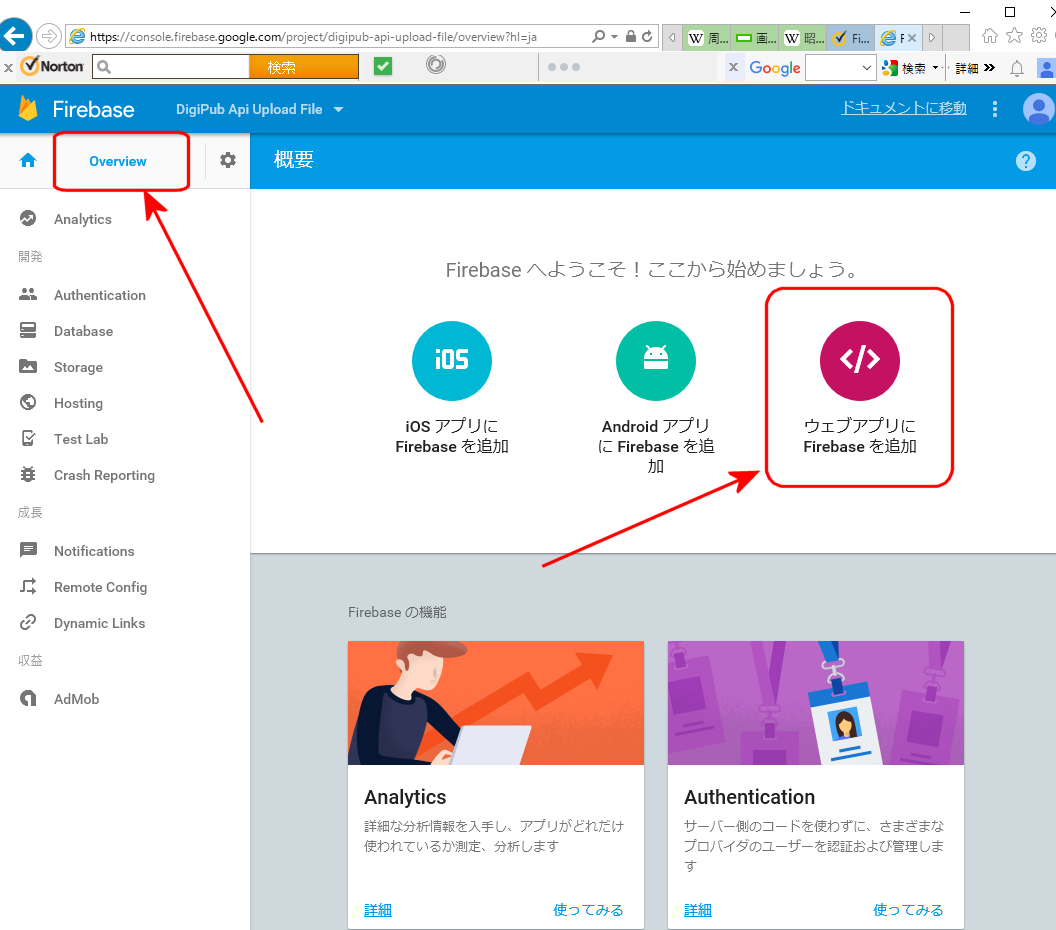Viewport: 1056px width, 930px height.
Task: Click the Dynamic Links chain icon
Action: (x=28, y=622)
